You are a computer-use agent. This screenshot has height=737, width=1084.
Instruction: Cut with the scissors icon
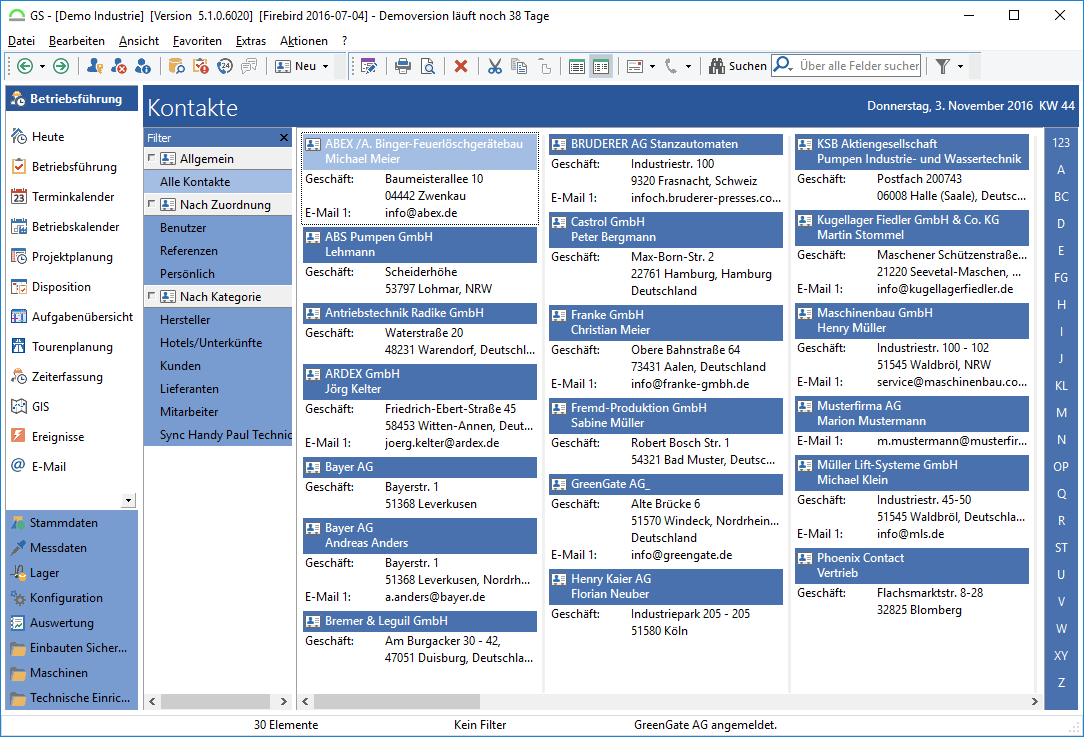point(494,66)
